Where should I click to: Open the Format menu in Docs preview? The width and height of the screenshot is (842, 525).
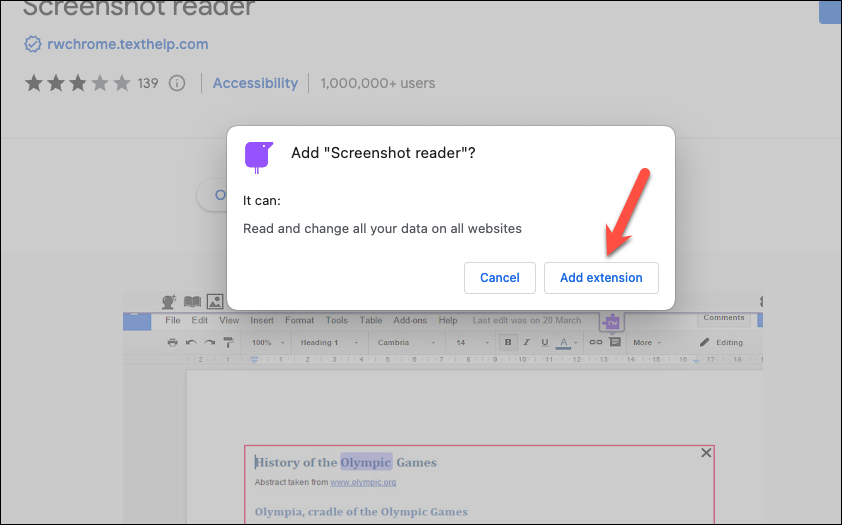coord(299,320)
